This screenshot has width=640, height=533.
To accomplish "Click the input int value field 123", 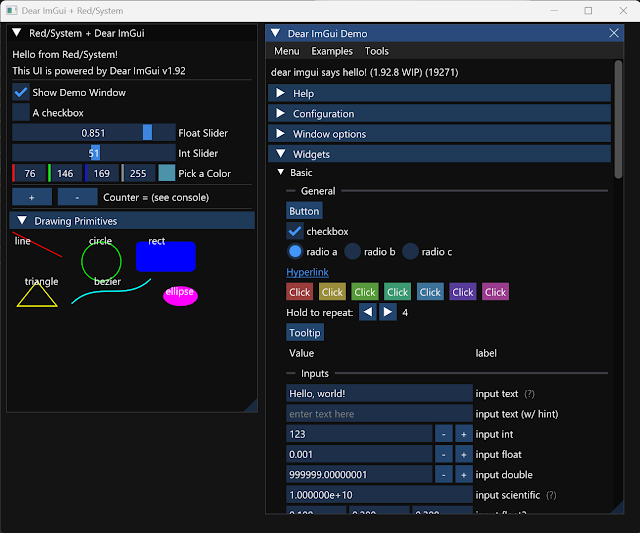I will [359, 434].
